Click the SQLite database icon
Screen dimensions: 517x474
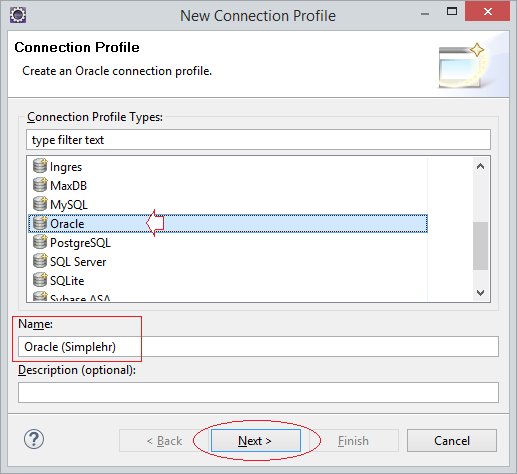40,280
